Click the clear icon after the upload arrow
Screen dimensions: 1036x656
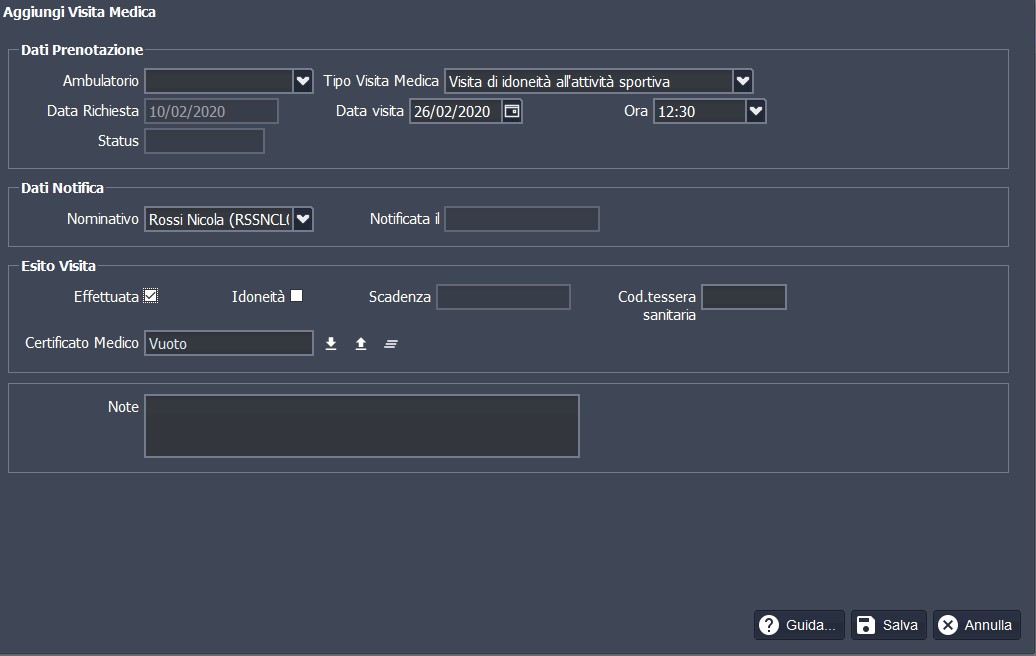pos(391,344)
